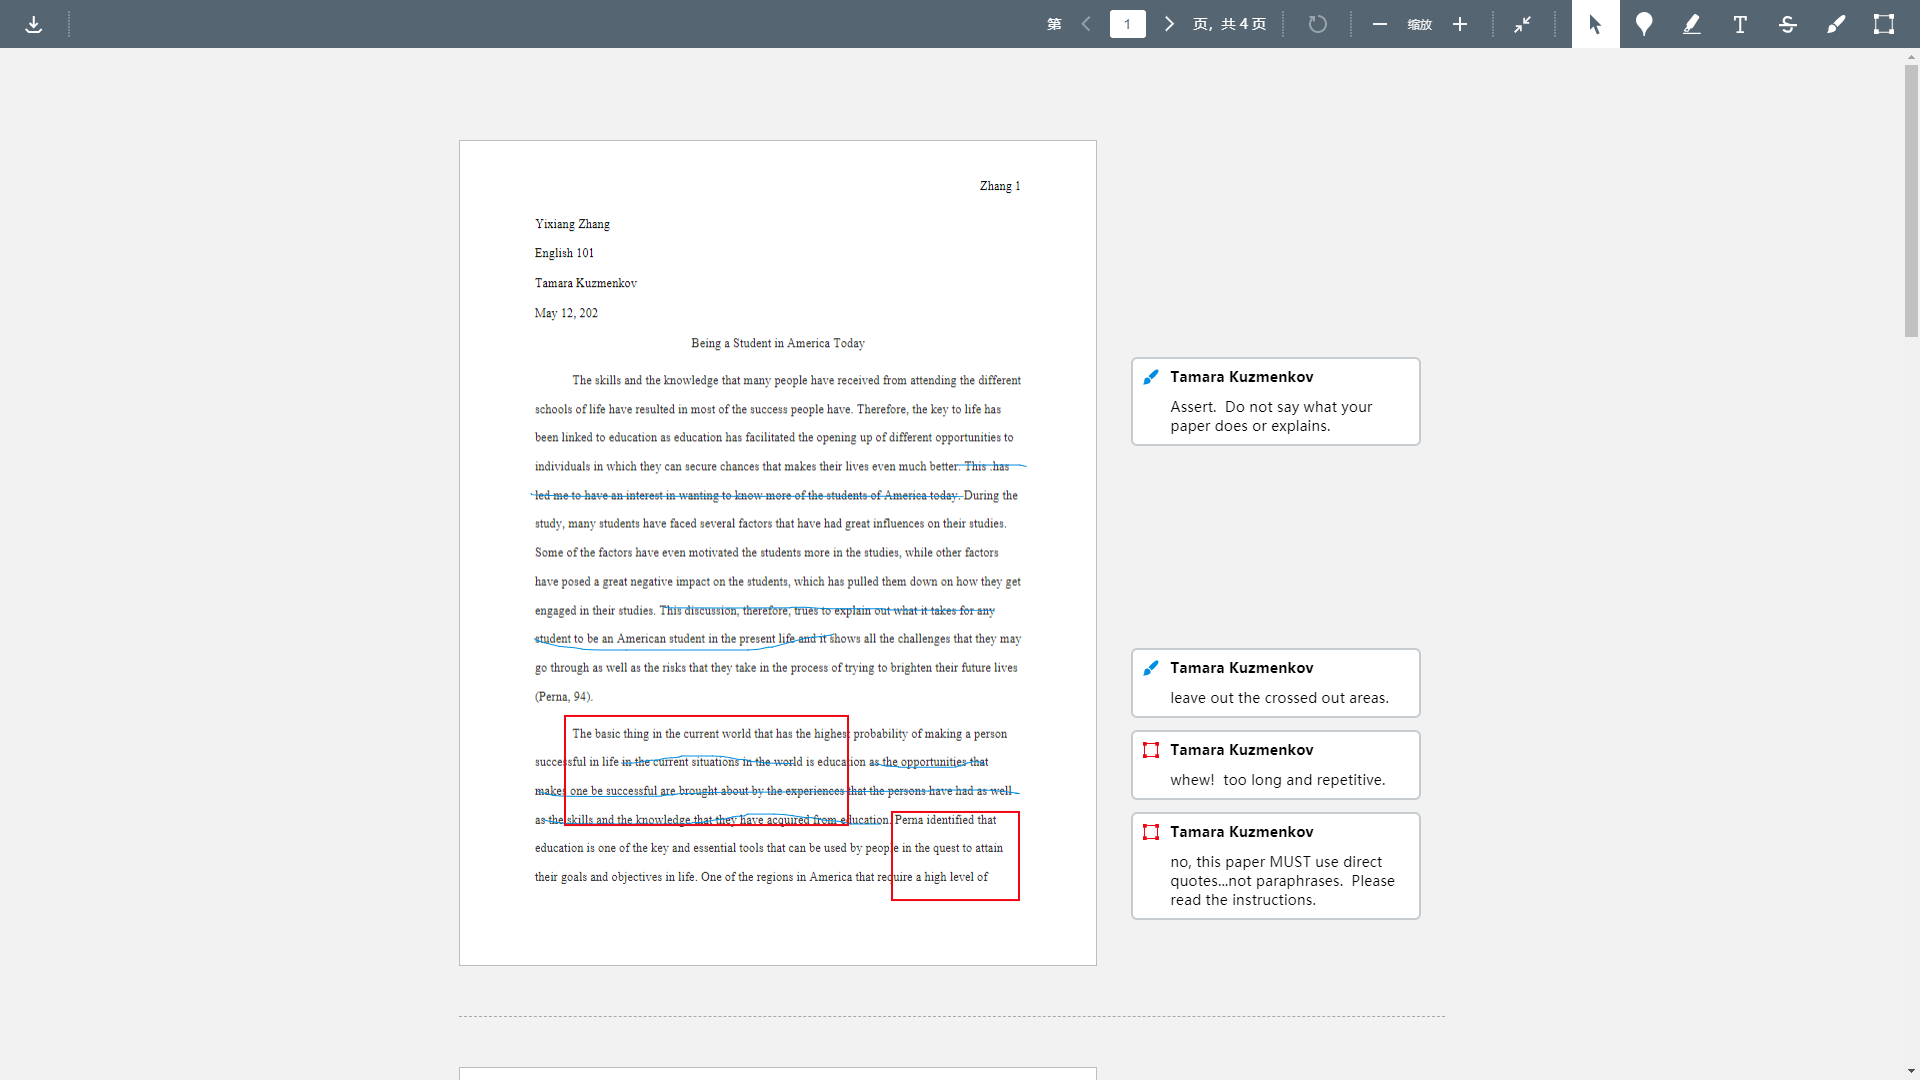Select the free draw brush tool
This screenshot has height=1080, width=1920.
[x=1836, y=24]
